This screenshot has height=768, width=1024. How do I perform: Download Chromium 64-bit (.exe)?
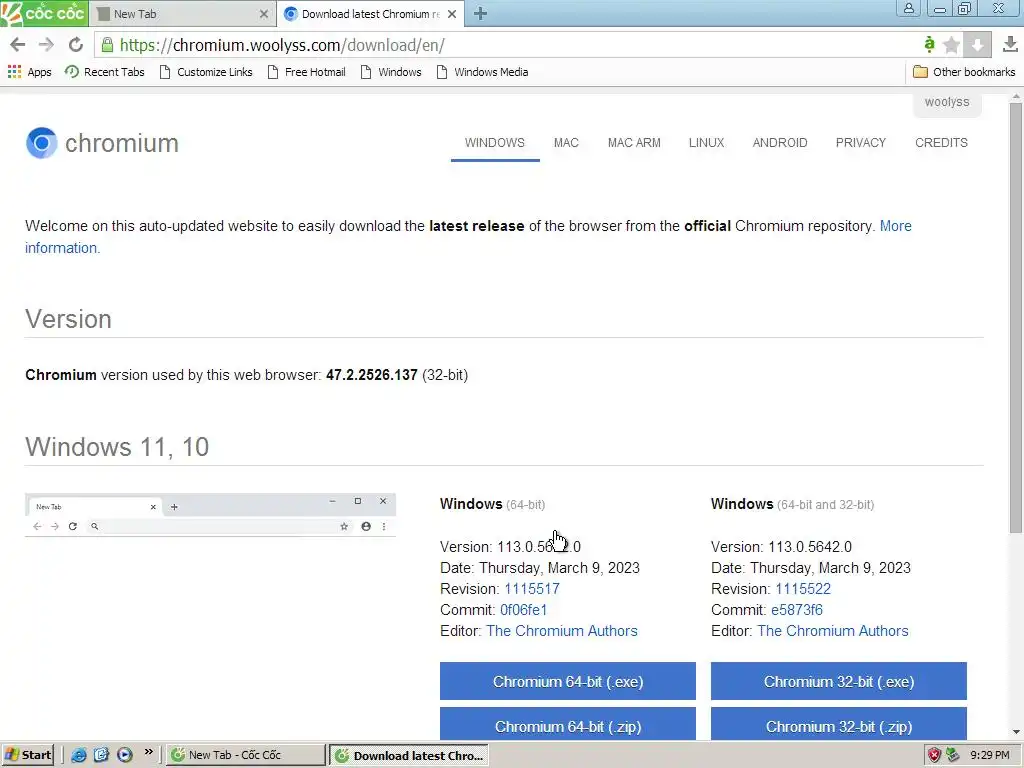[x=568, y=681]
